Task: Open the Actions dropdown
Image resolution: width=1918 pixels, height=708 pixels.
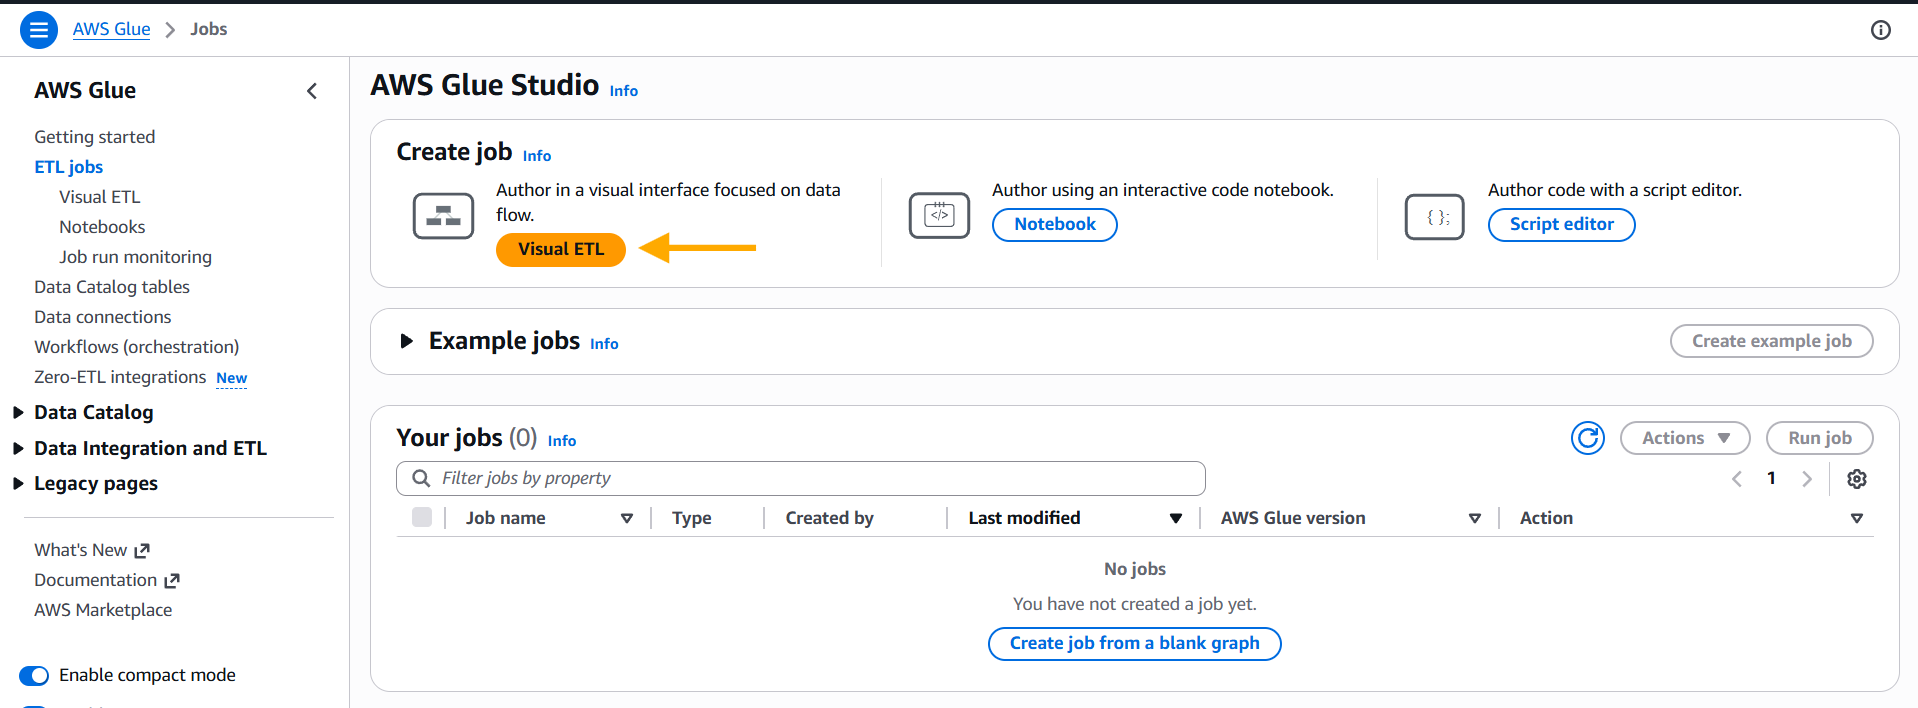Action: (1685, 438)
